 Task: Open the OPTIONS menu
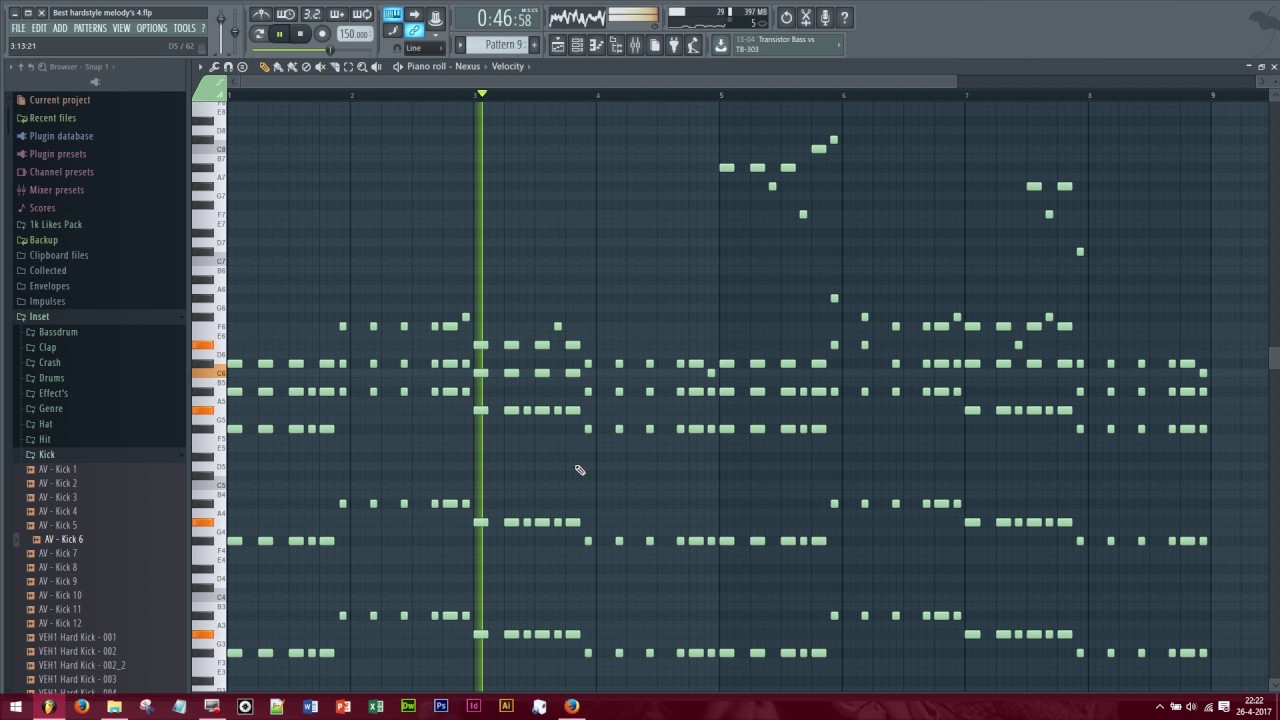point(152,28)
